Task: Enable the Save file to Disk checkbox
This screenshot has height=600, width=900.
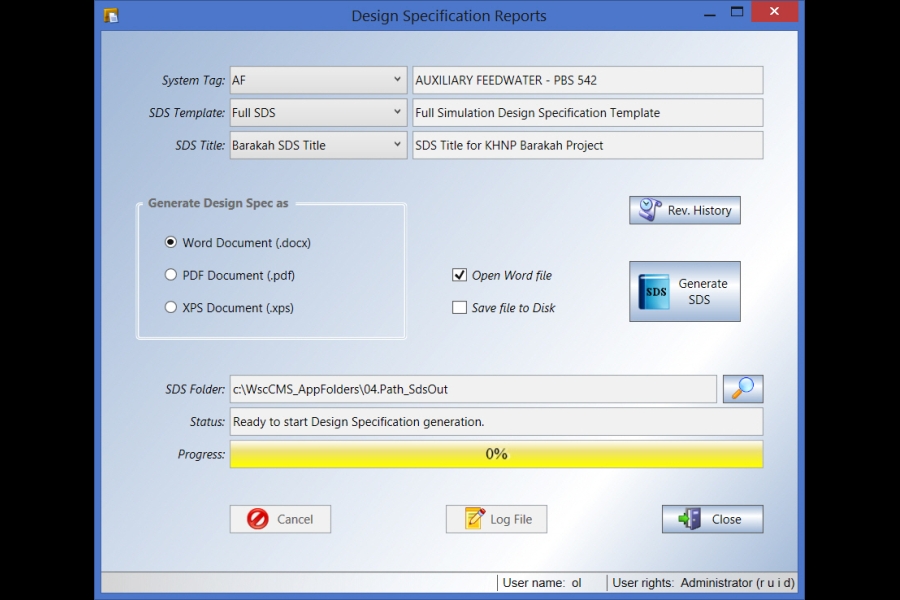Action: 459,308
